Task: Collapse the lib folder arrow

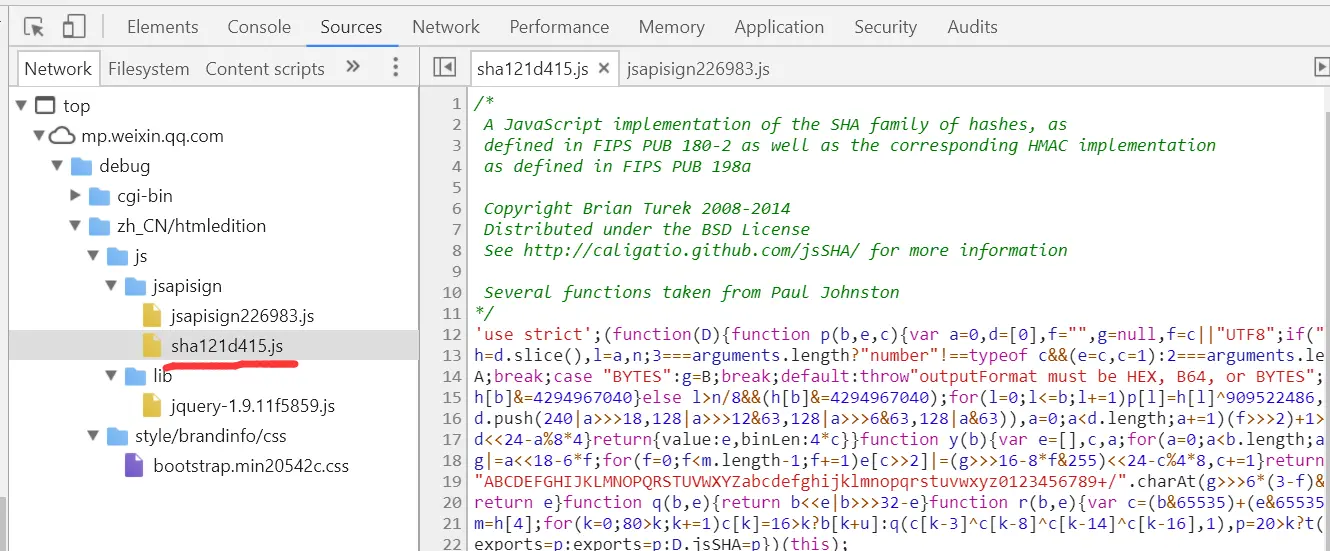Action: (x=112, y=376)
